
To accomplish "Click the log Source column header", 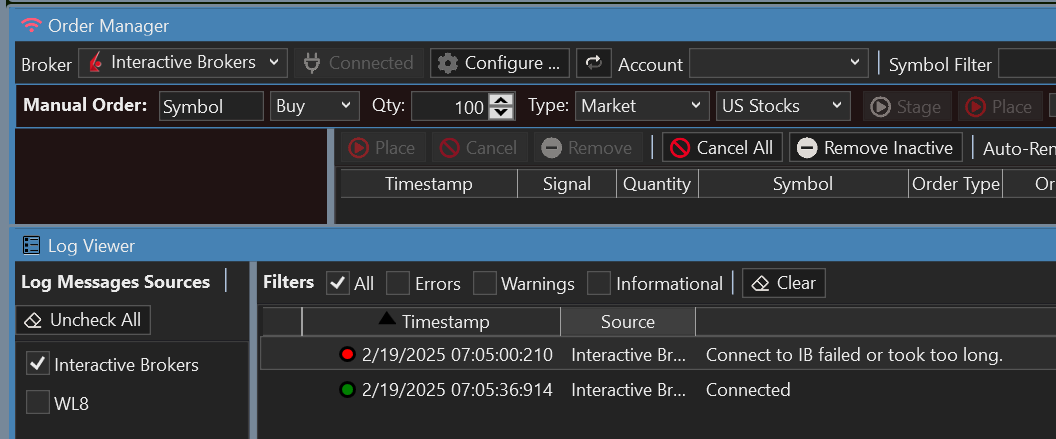I will tap(628, 322).
